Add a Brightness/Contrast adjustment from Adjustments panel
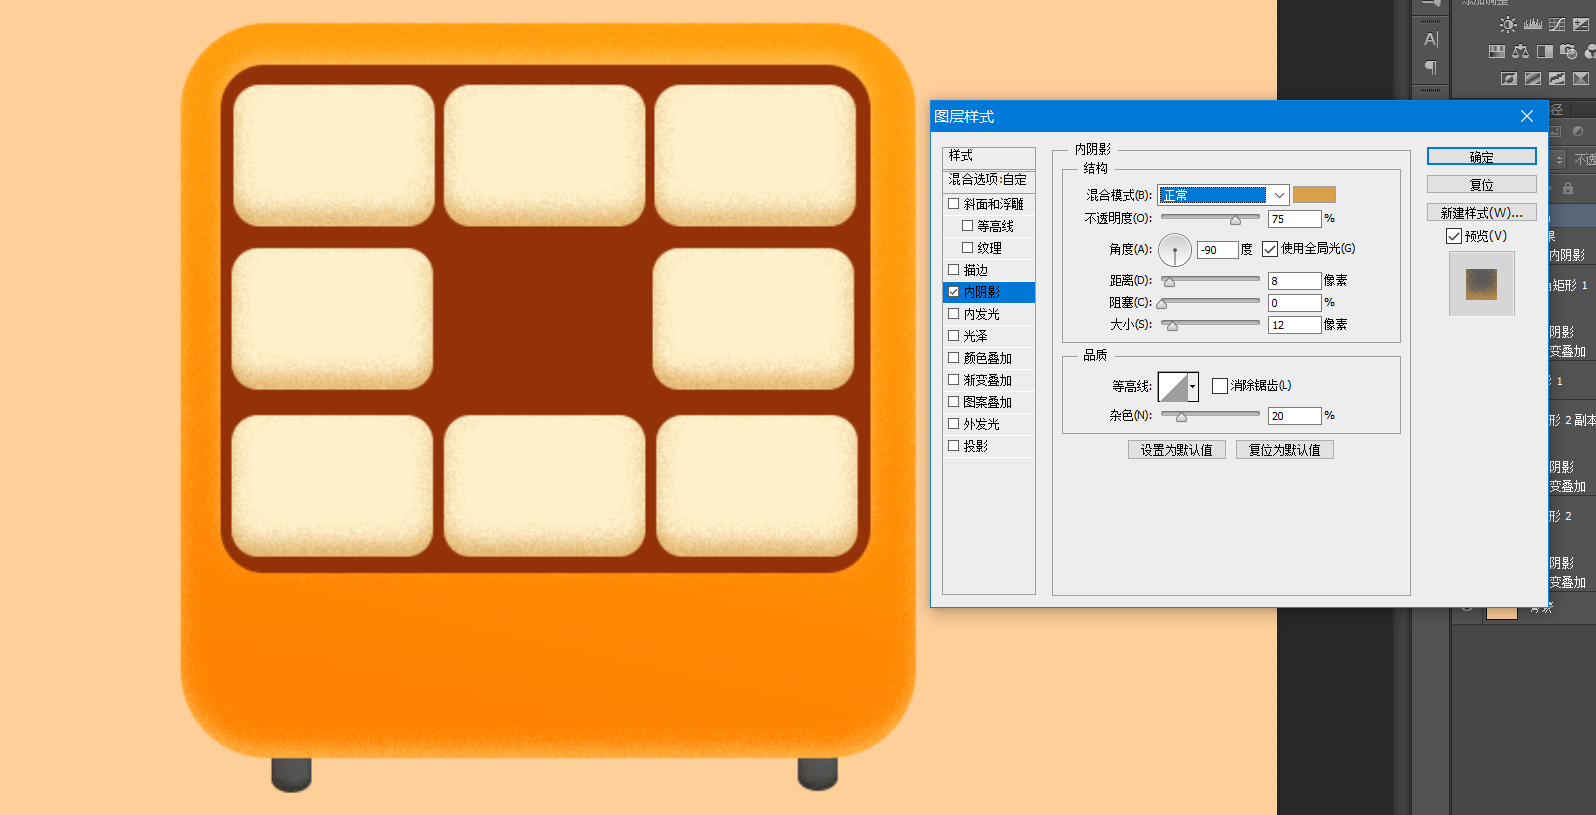This screenshot has height=815, width=1596. click(1508, 25)
